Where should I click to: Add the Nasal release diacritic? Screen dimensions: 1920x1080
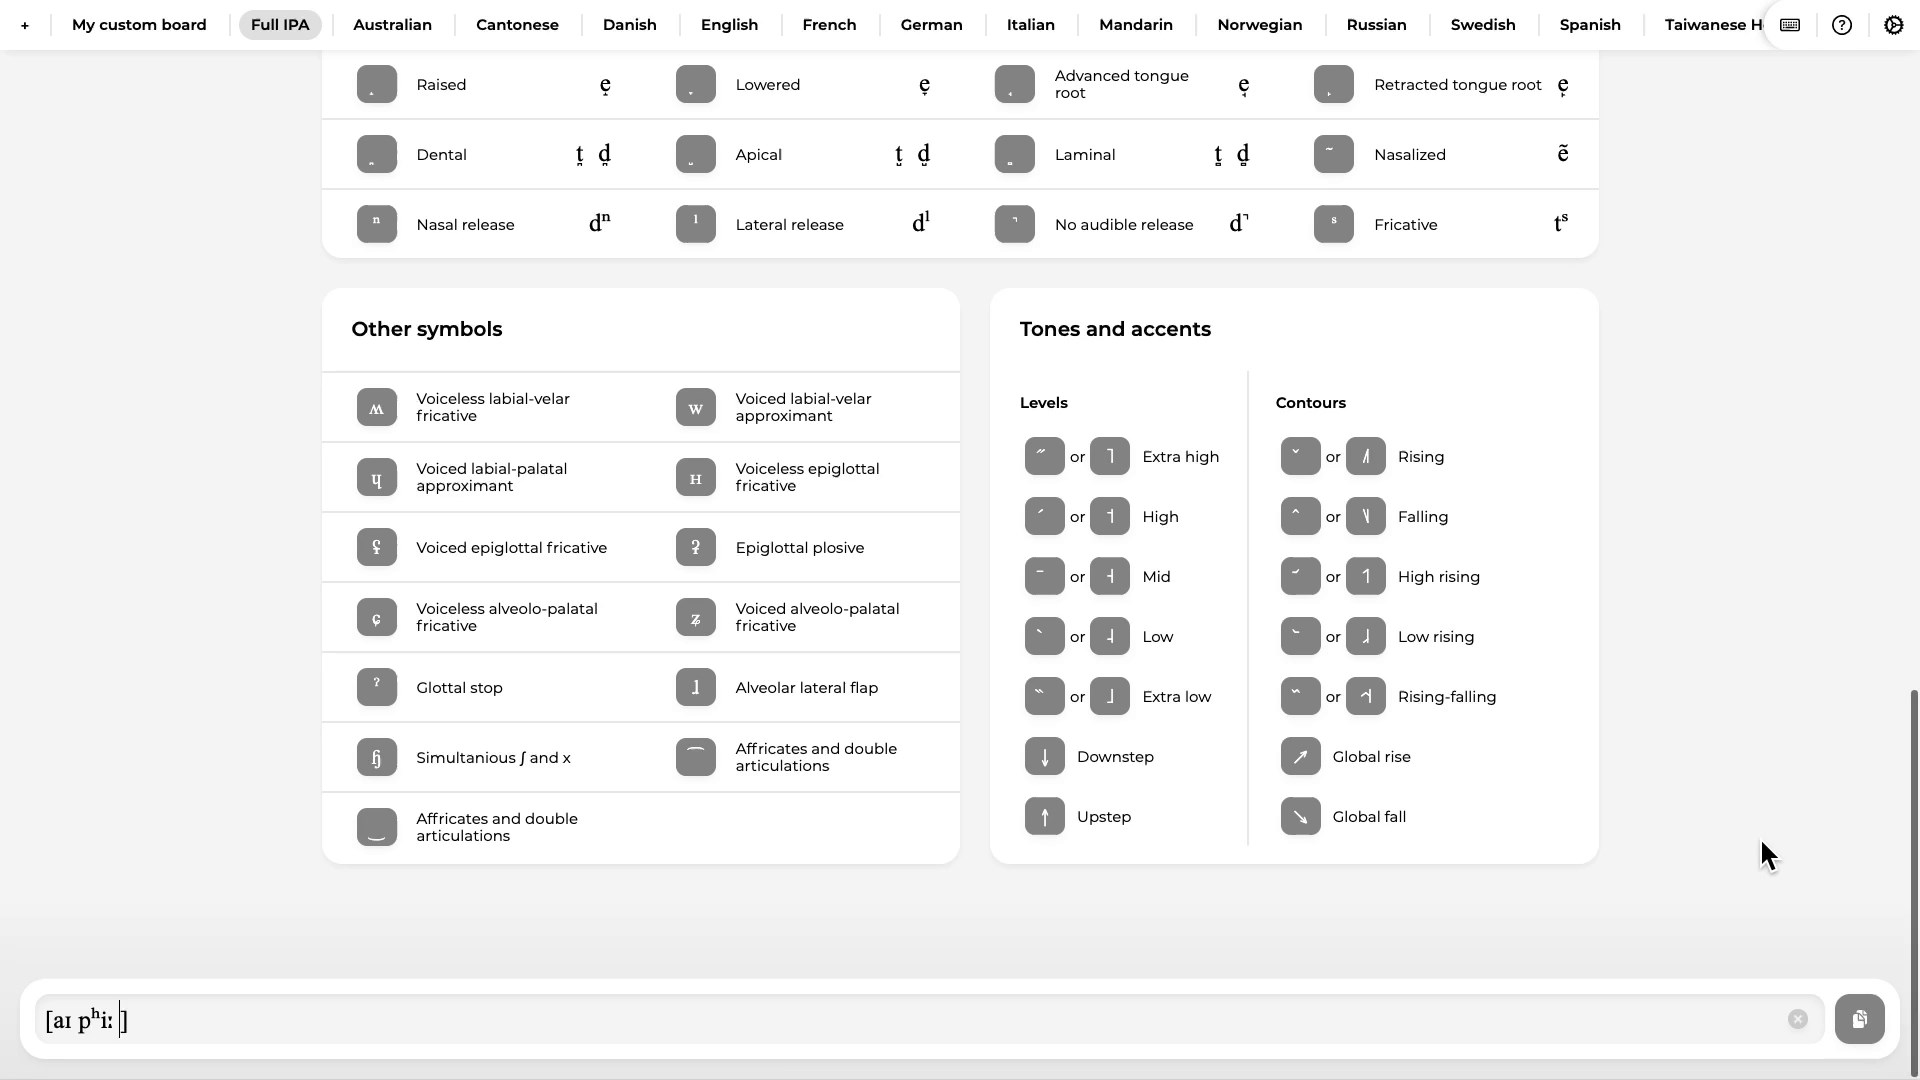377,224
